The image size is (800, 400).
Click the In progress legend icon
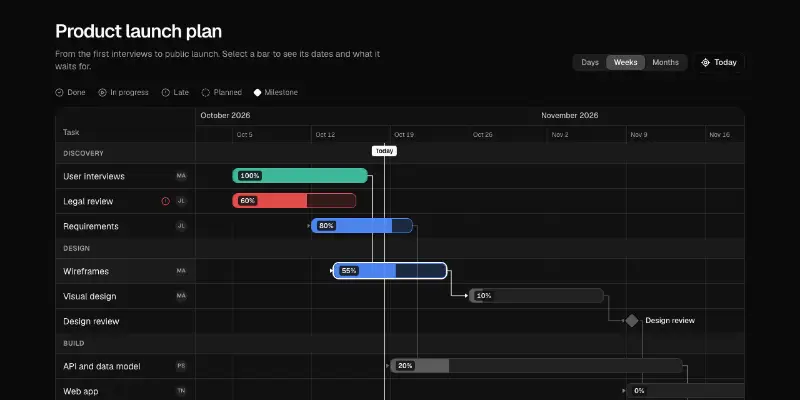pos(102,92)
